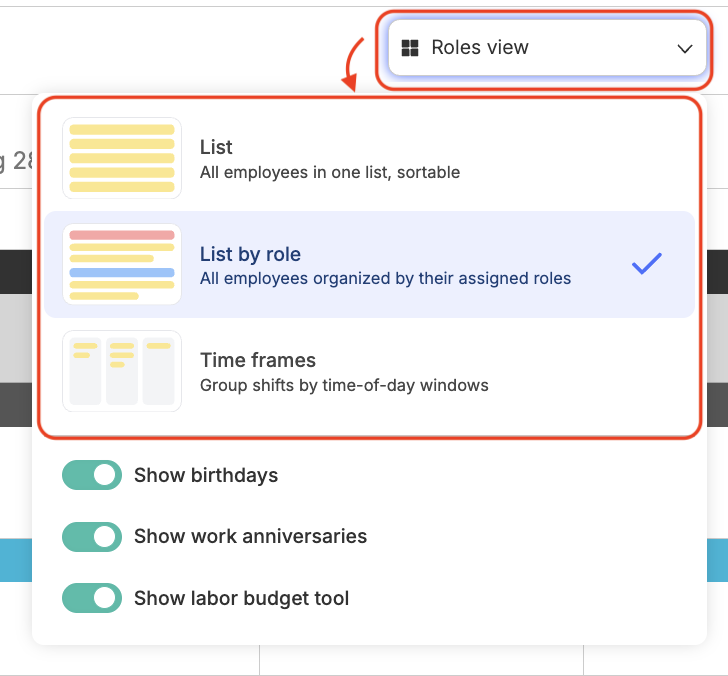The image size is (728, 676).
Task: Click the Time frames layout thumbnail
Action: (x=122, y=371)
